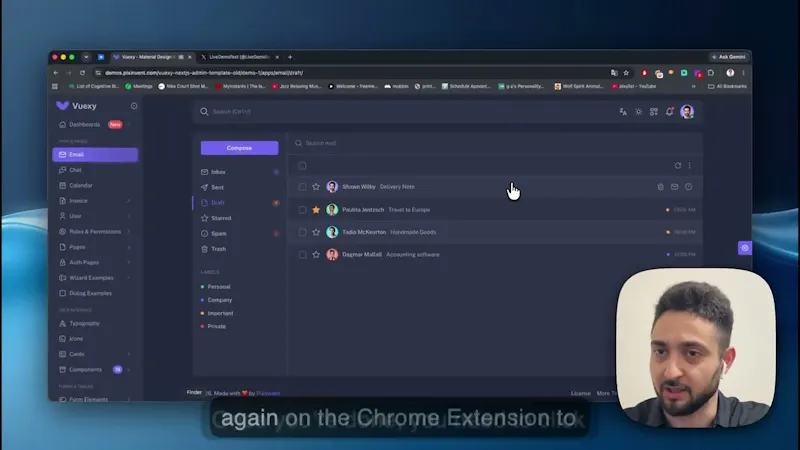Expand the Components sidebar menu
800x450 pixels.
pos(95,369)
